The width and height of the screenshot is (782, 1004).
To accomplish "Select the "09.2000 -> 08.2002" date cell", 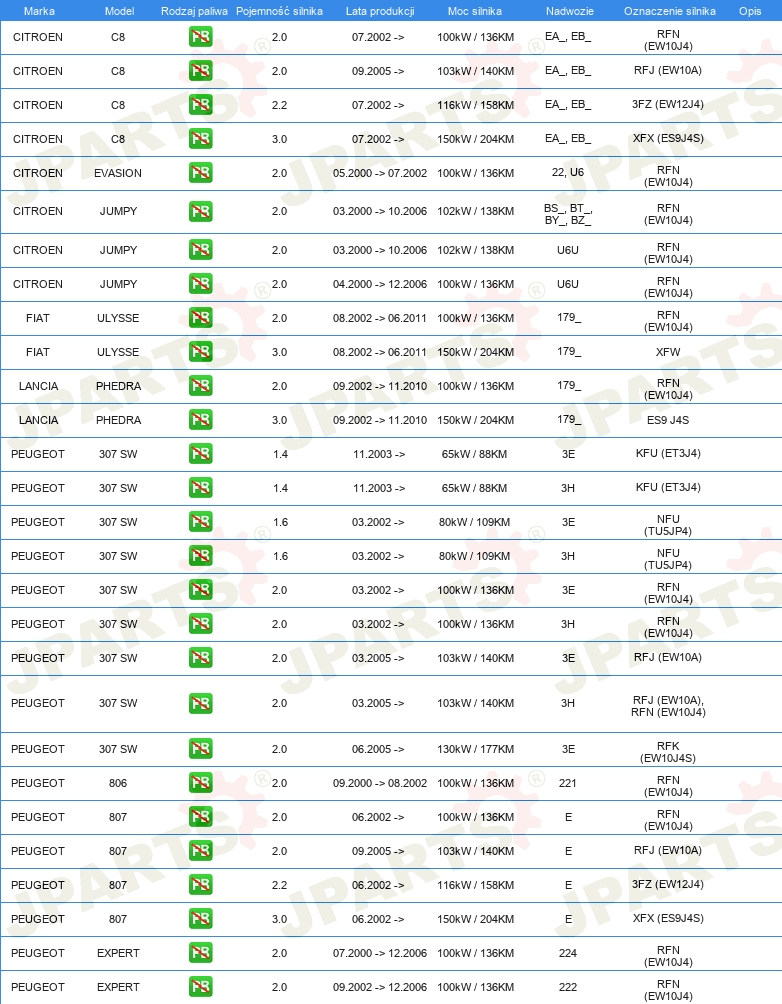I will point(380,782).
